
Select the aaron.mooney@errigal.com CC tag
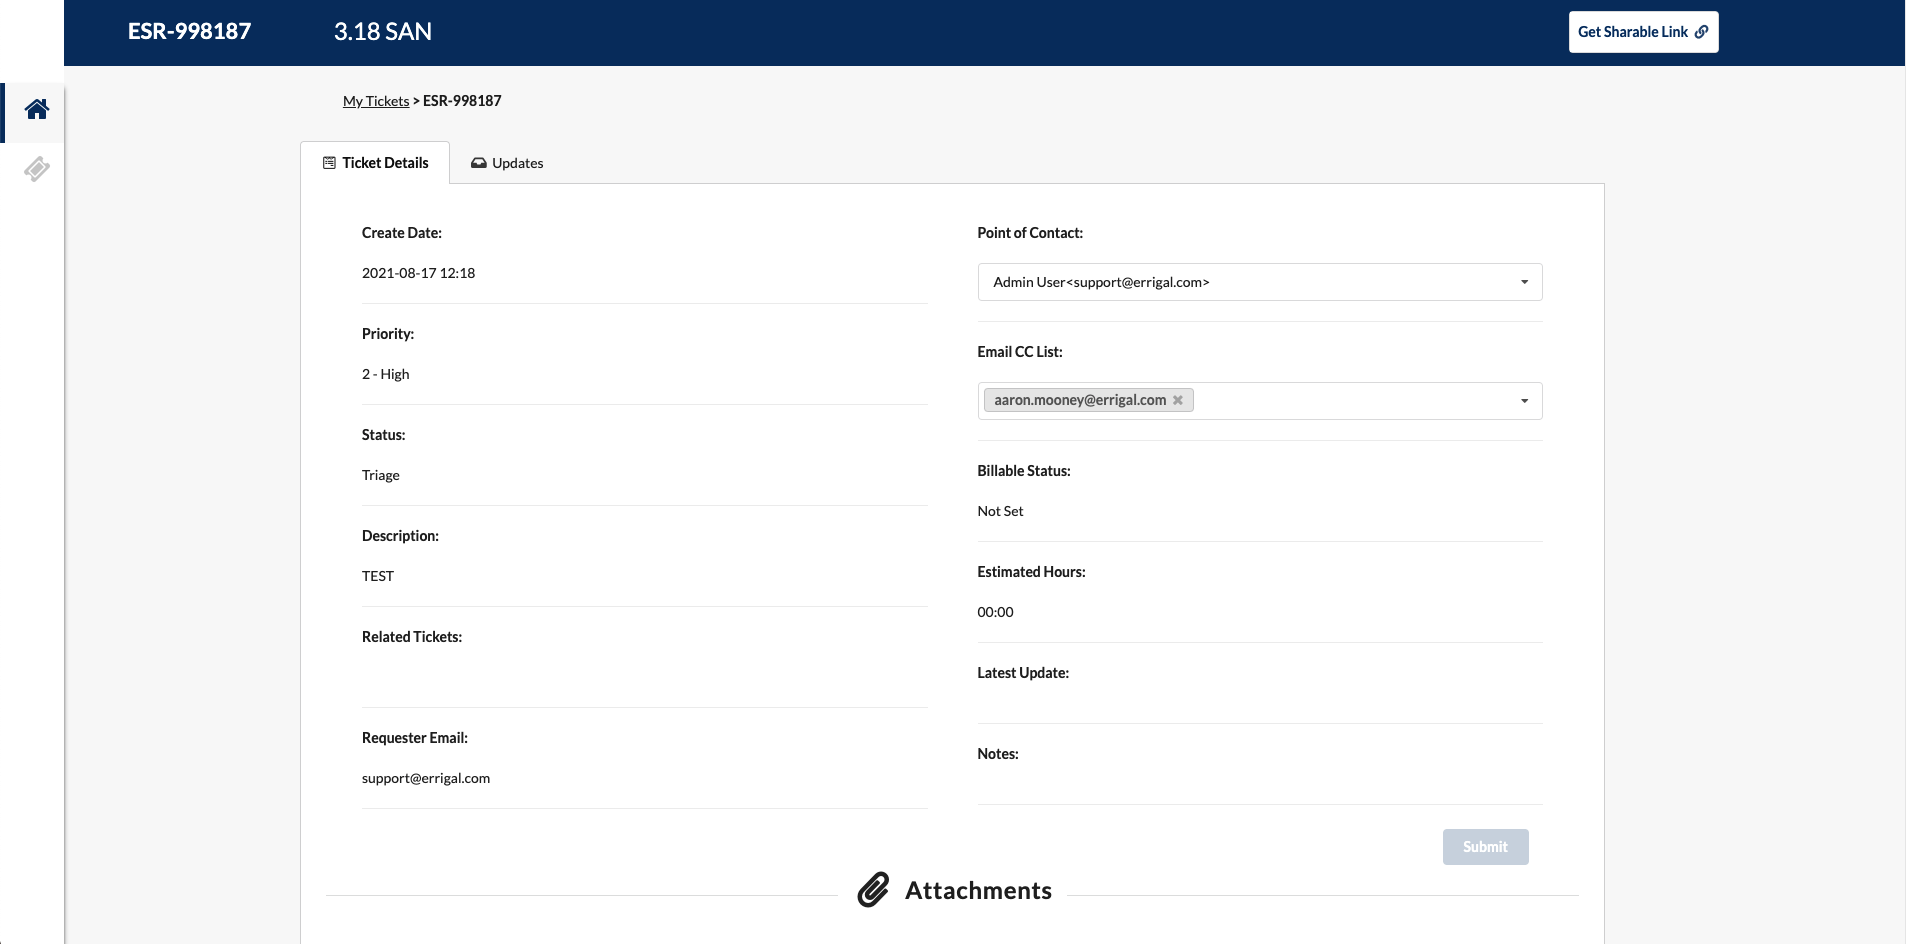click(x=1079, y=401)
